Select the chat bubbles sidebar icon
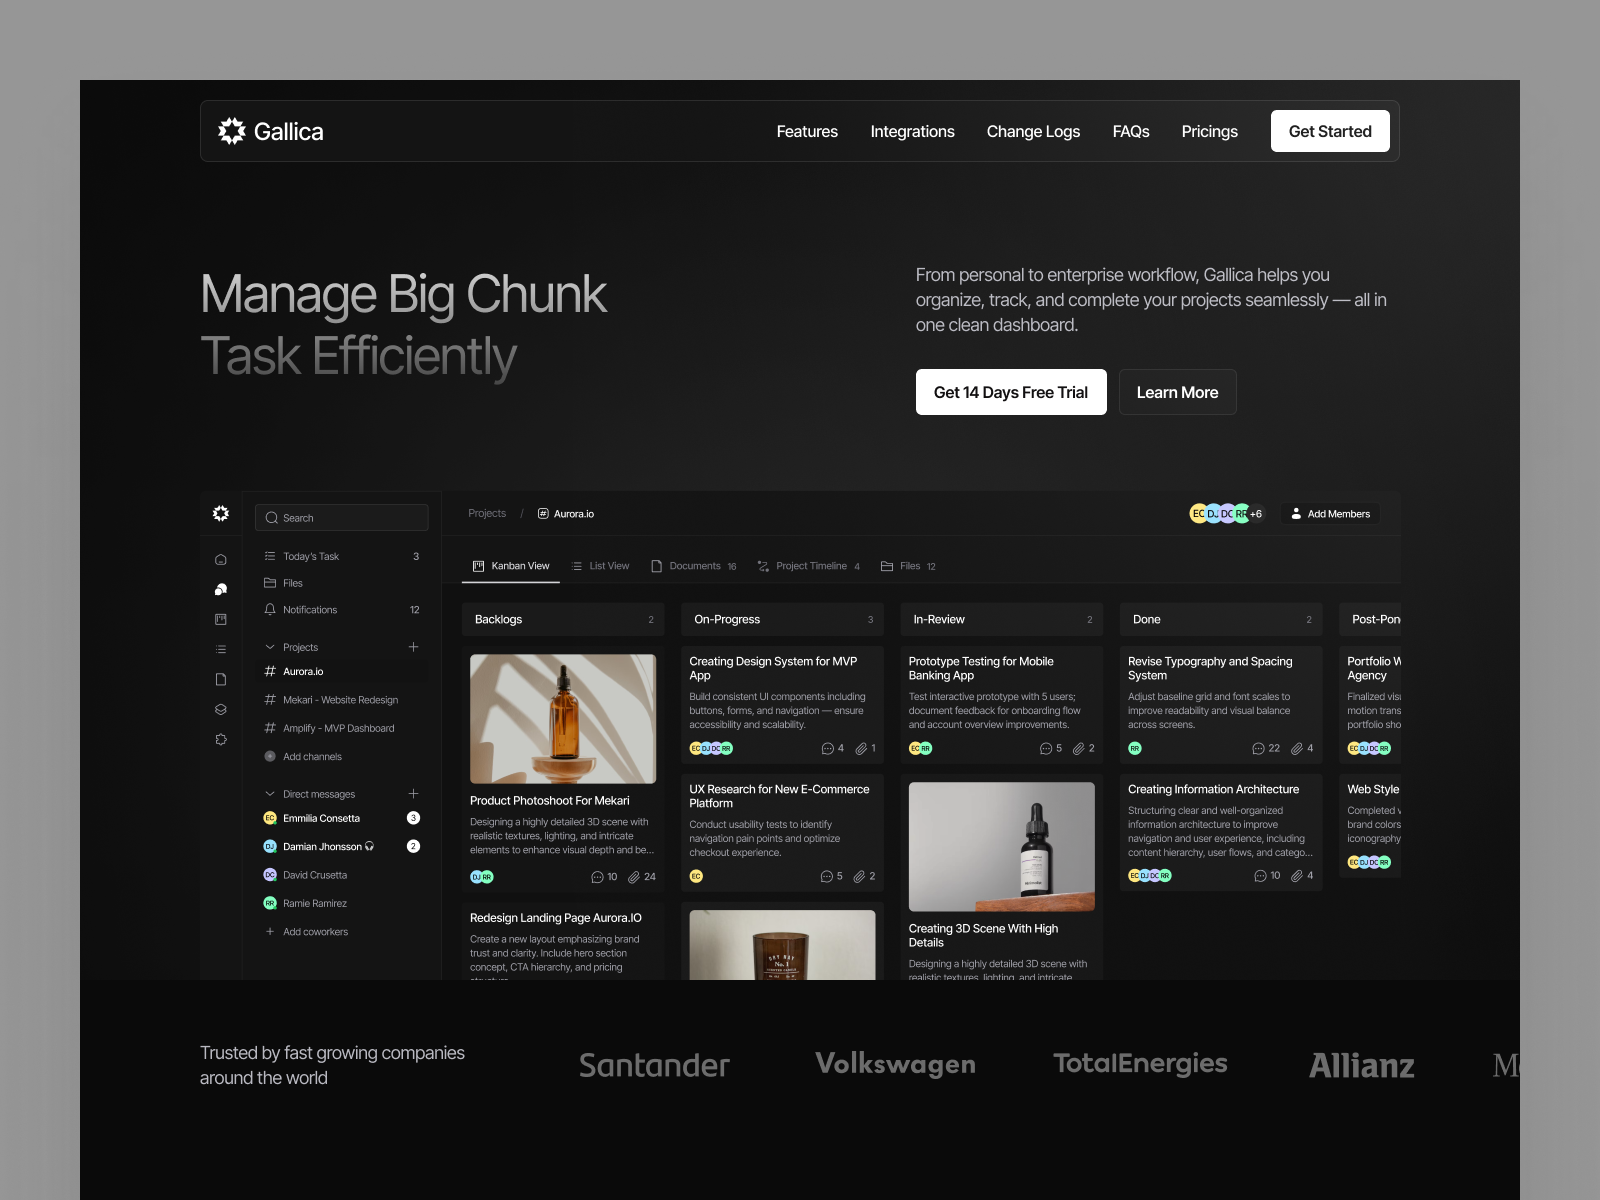This screenshot has width=1600, height=1200. 221,590
